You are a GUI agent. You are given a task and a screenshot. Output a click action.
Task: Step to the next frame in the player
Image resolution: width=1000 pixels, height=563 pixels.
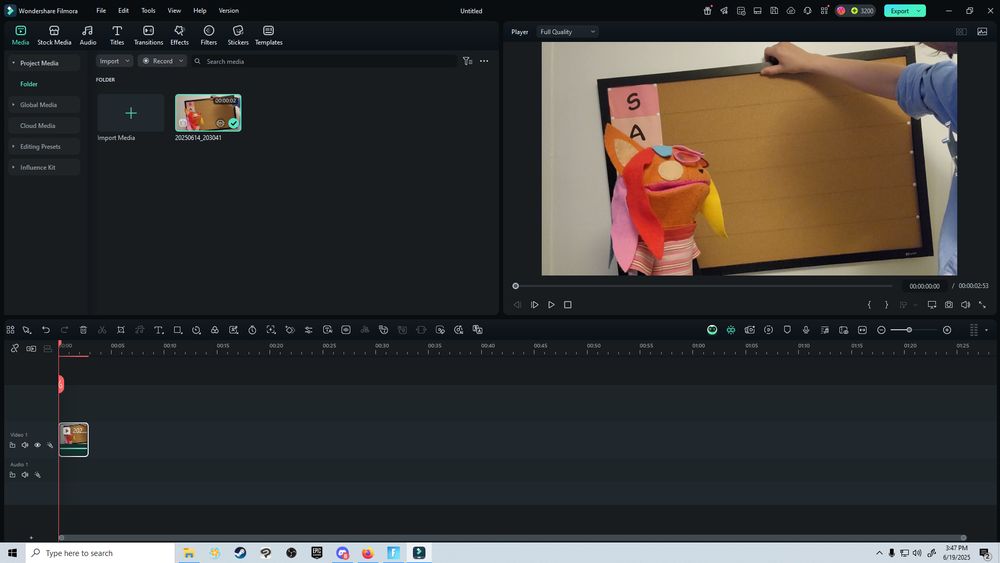[534, 305]
